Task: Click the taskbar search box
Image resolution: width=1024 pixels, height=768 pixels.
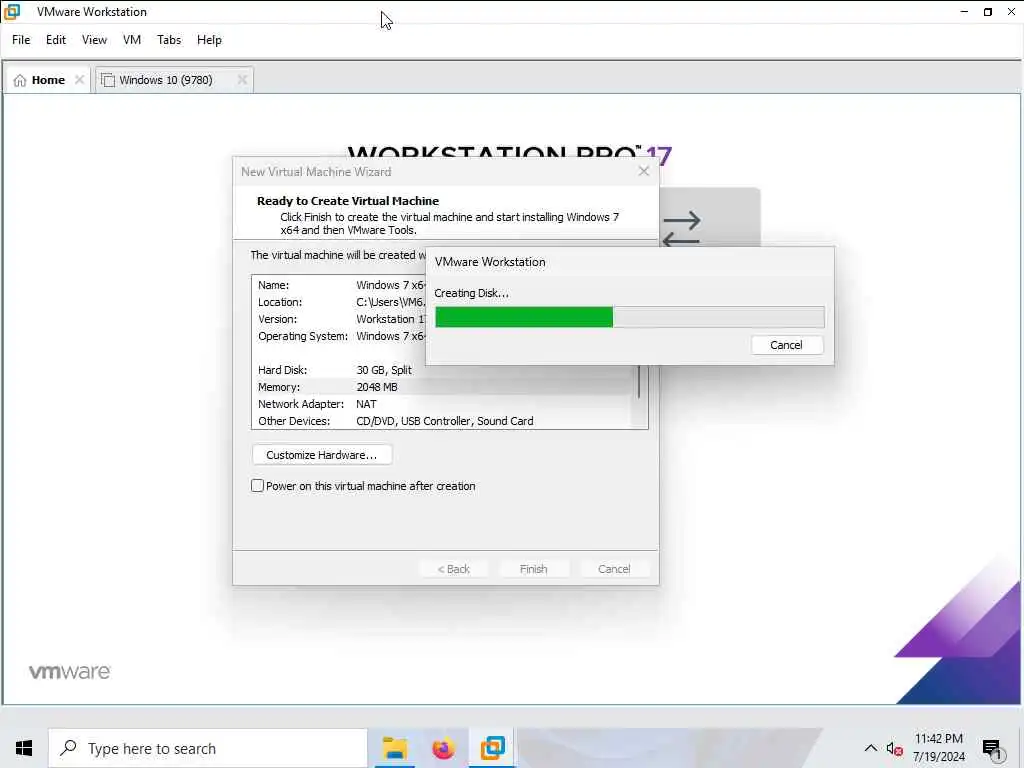Action: click(x=208, y=748)
